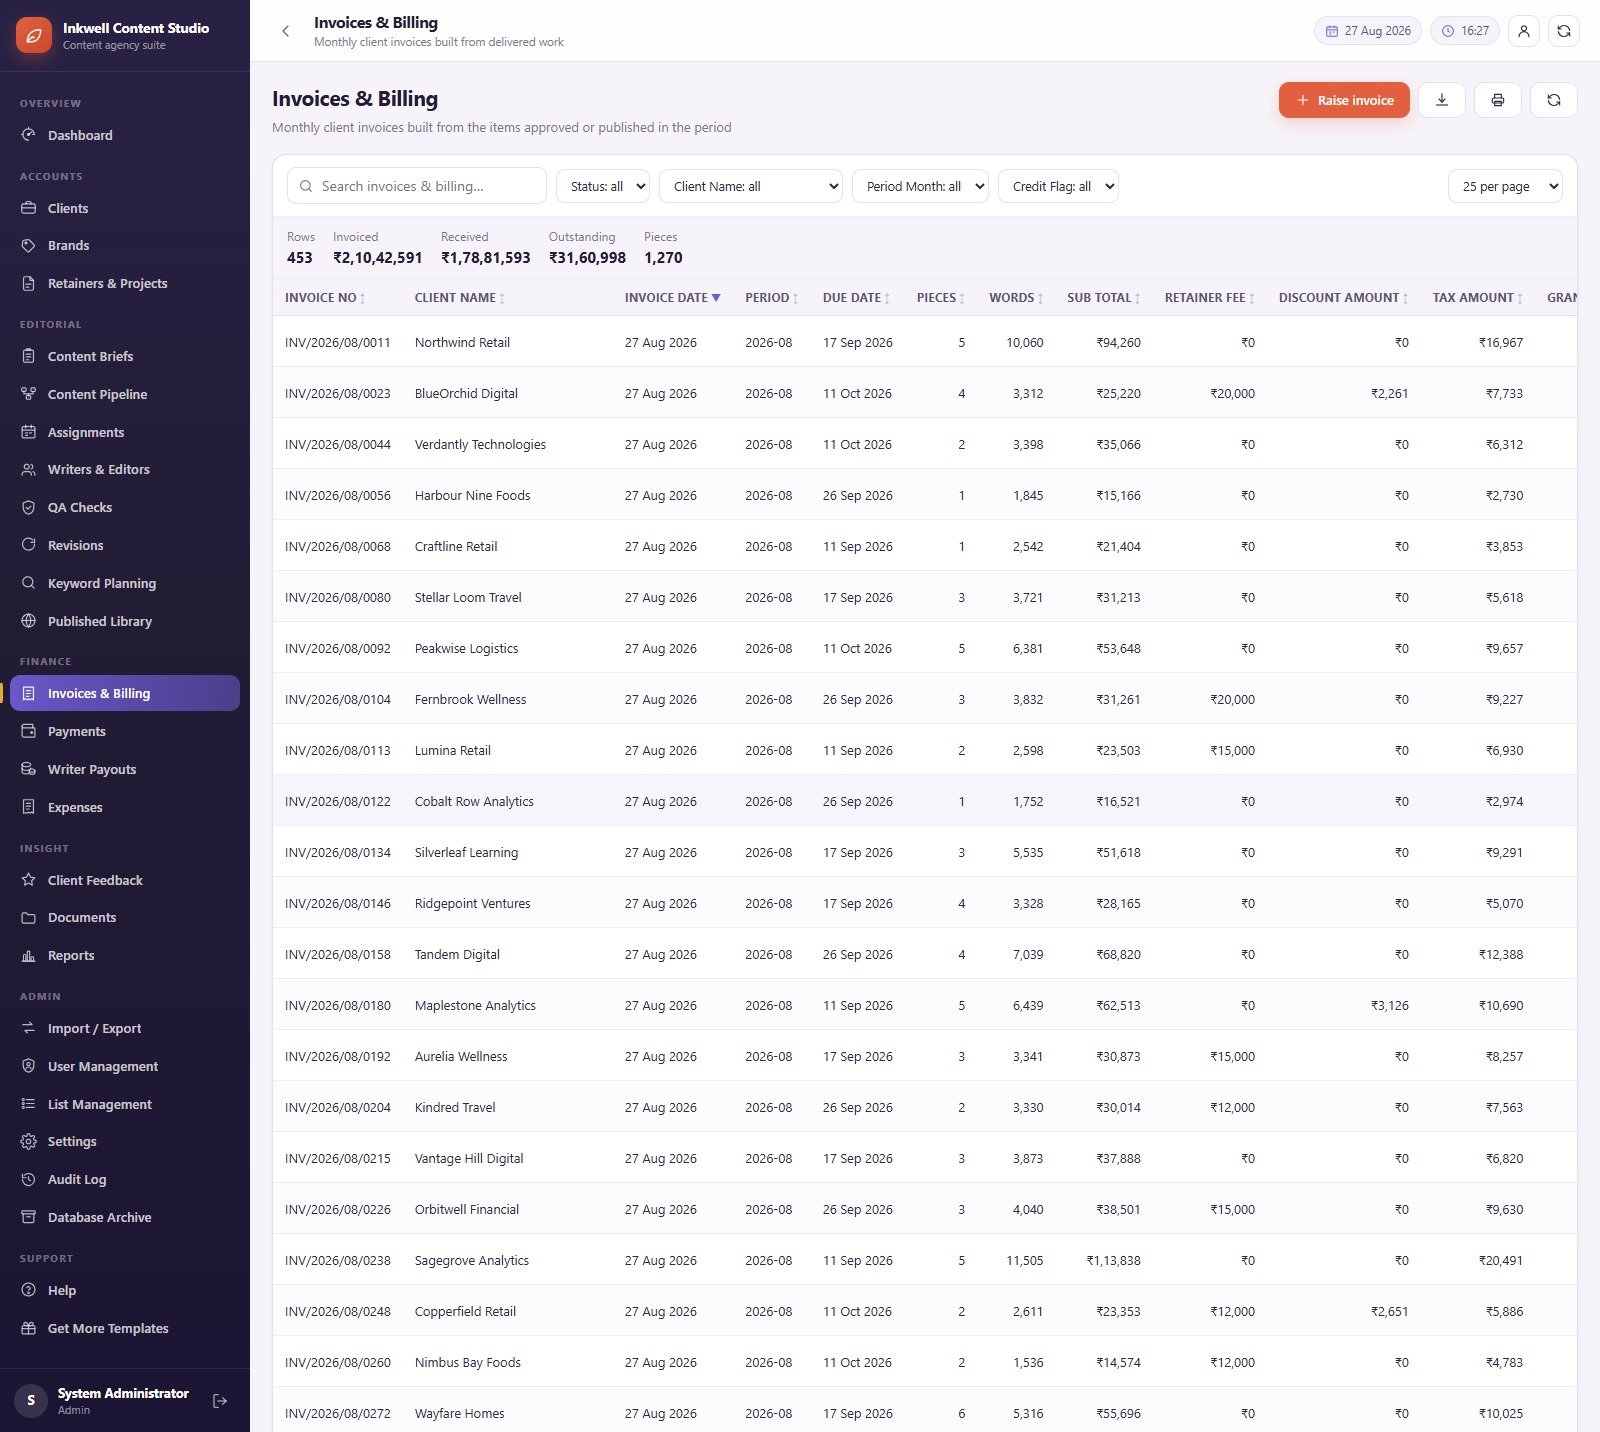Click the Client Feedback star icon
Viewport: 1600px width, 1432px height.
pos(29,880)
